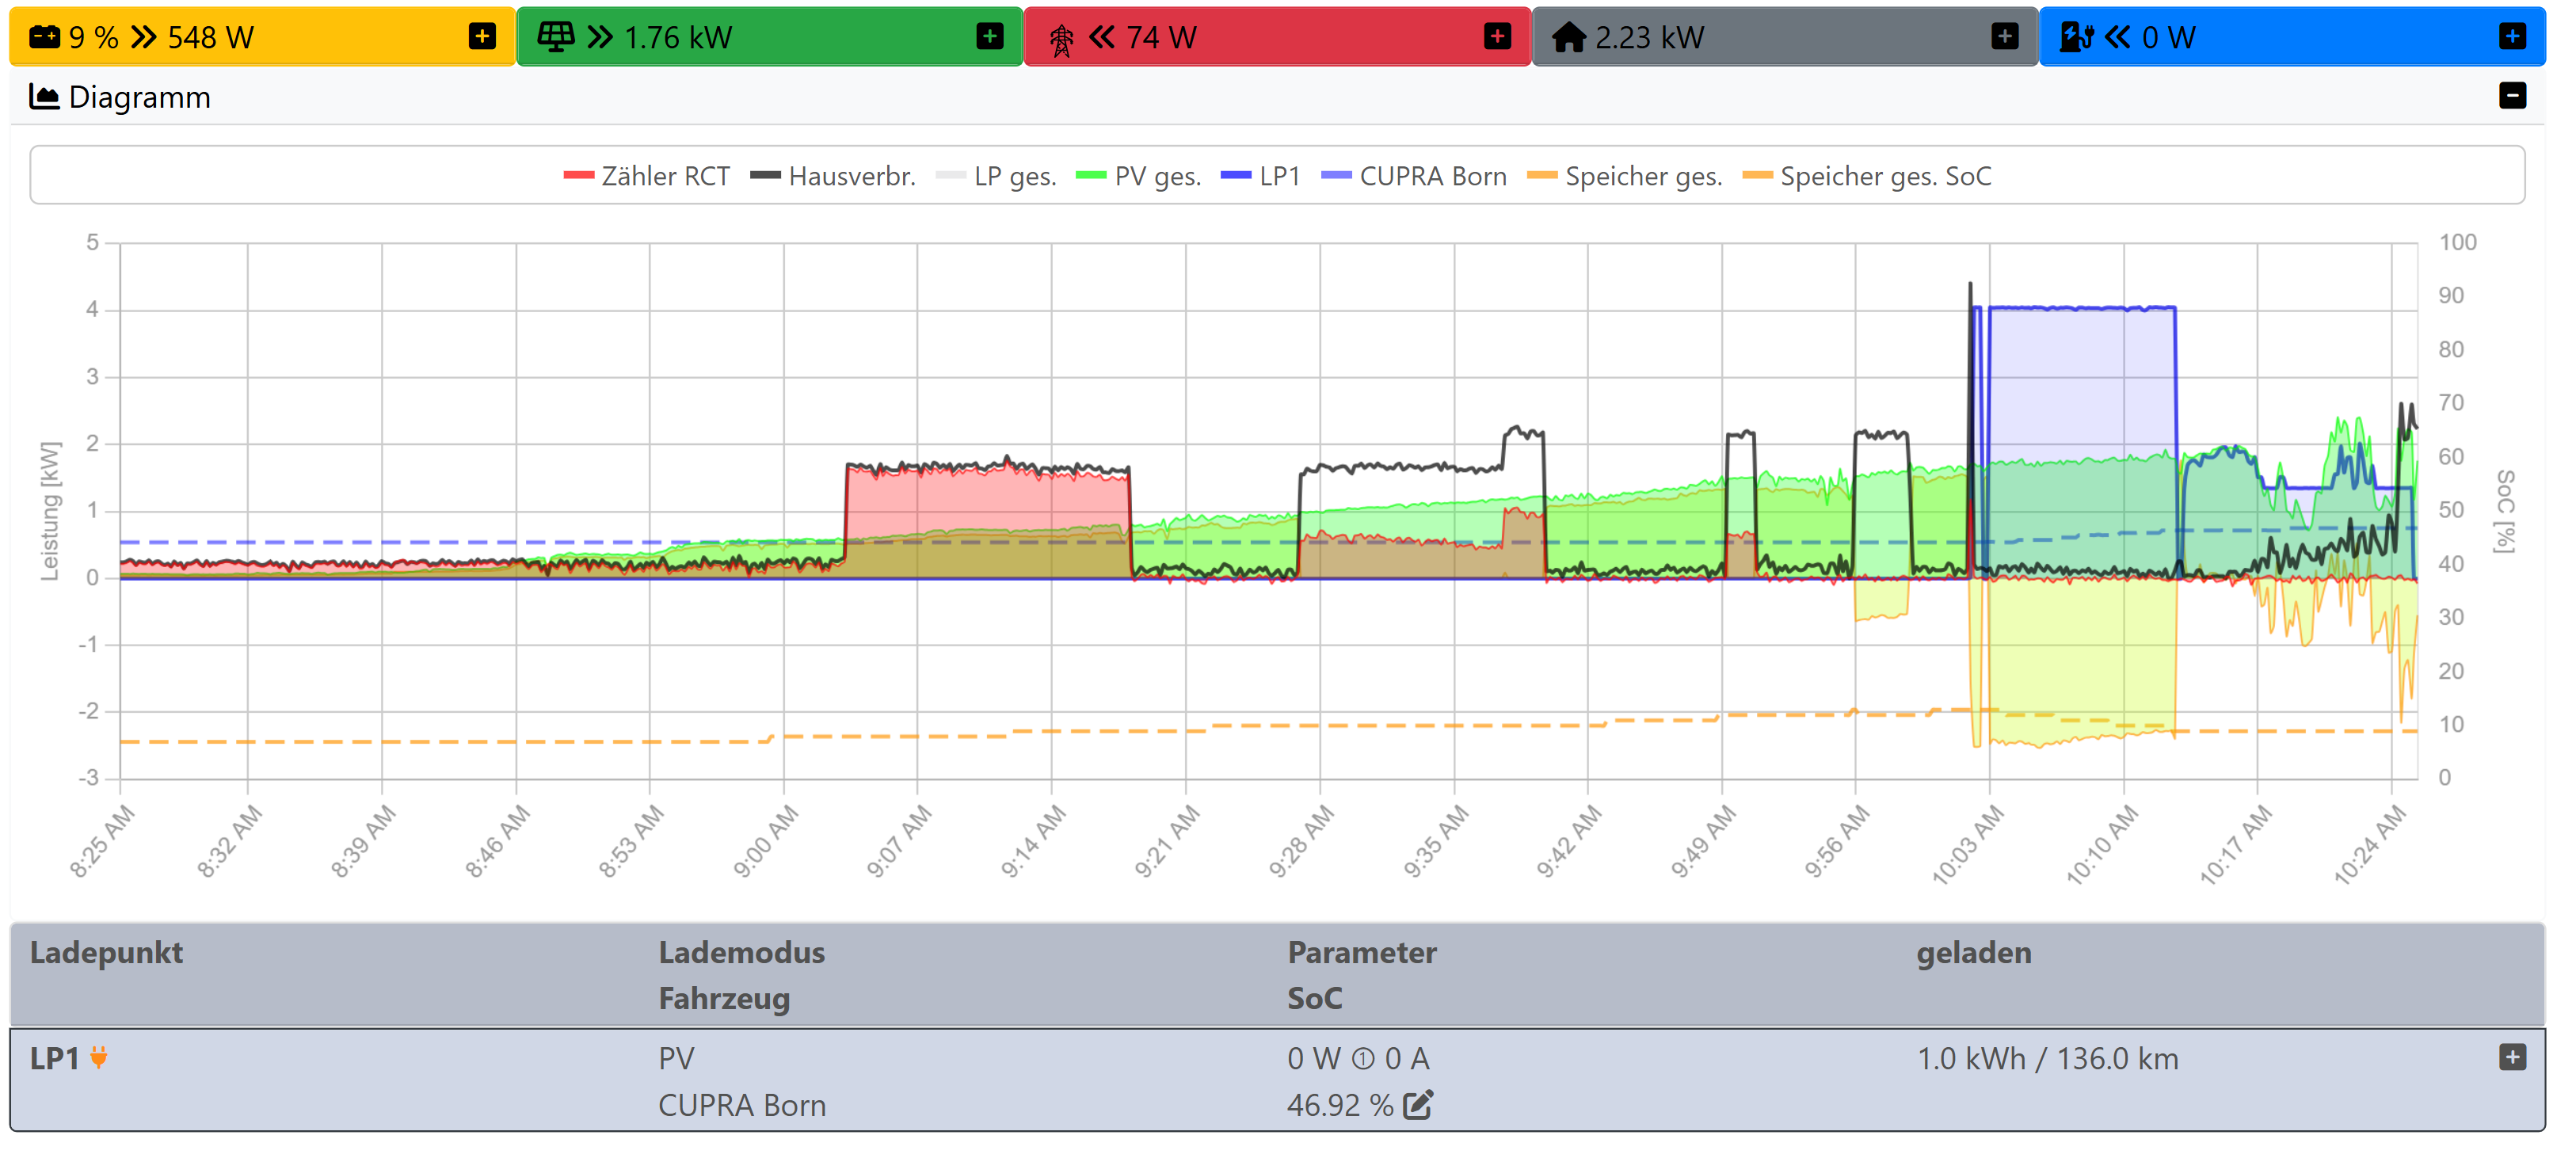Viewport: 2576px width, 1158px height.
Task: Click the CUPRA Born legend color swatch
Action: 1336,176
